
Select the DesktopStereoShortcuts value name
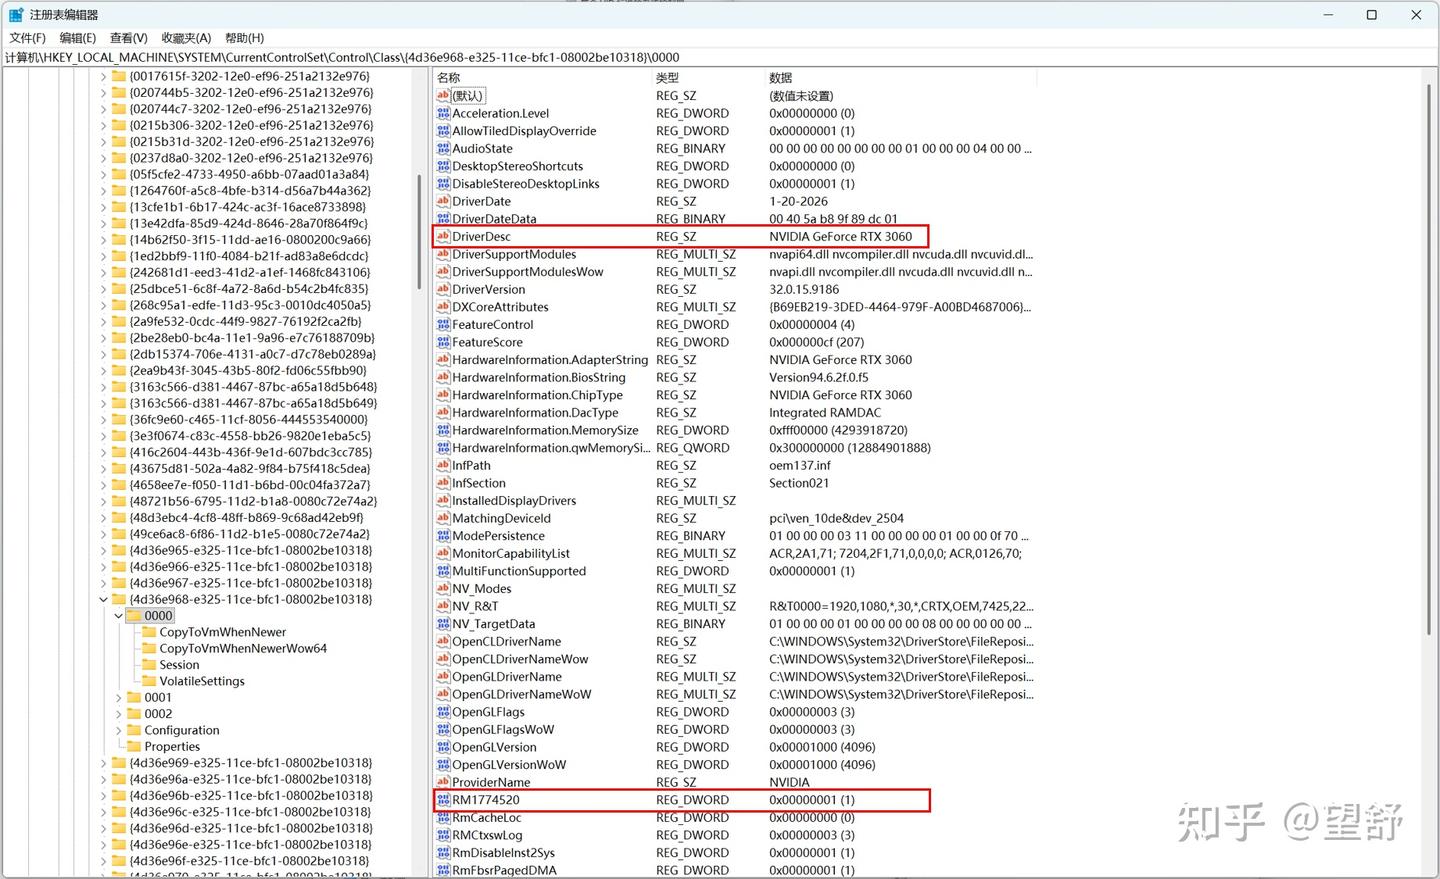[x=518, y=167]
